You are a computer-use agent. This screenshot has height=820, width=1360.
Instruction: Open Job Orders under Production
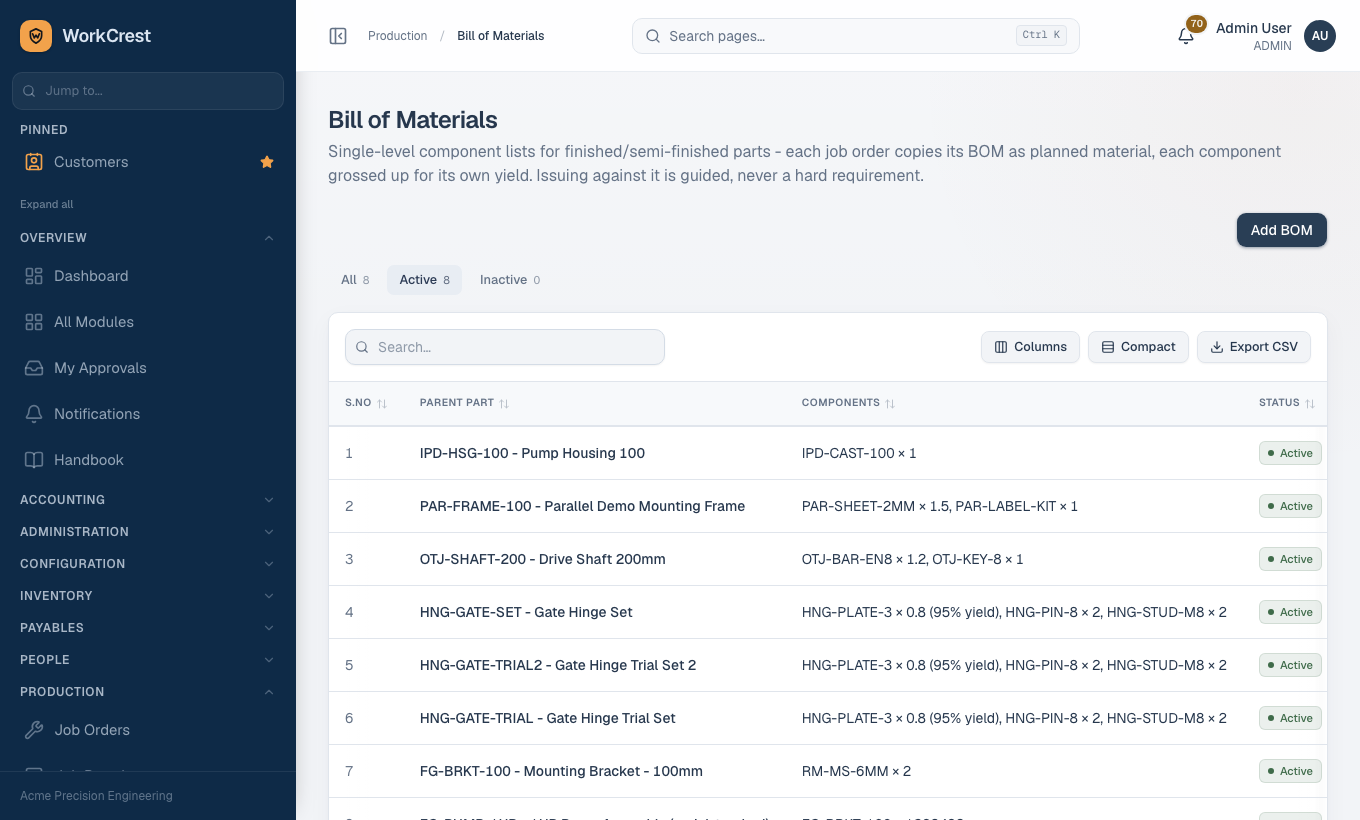click(x=148, y=730)
